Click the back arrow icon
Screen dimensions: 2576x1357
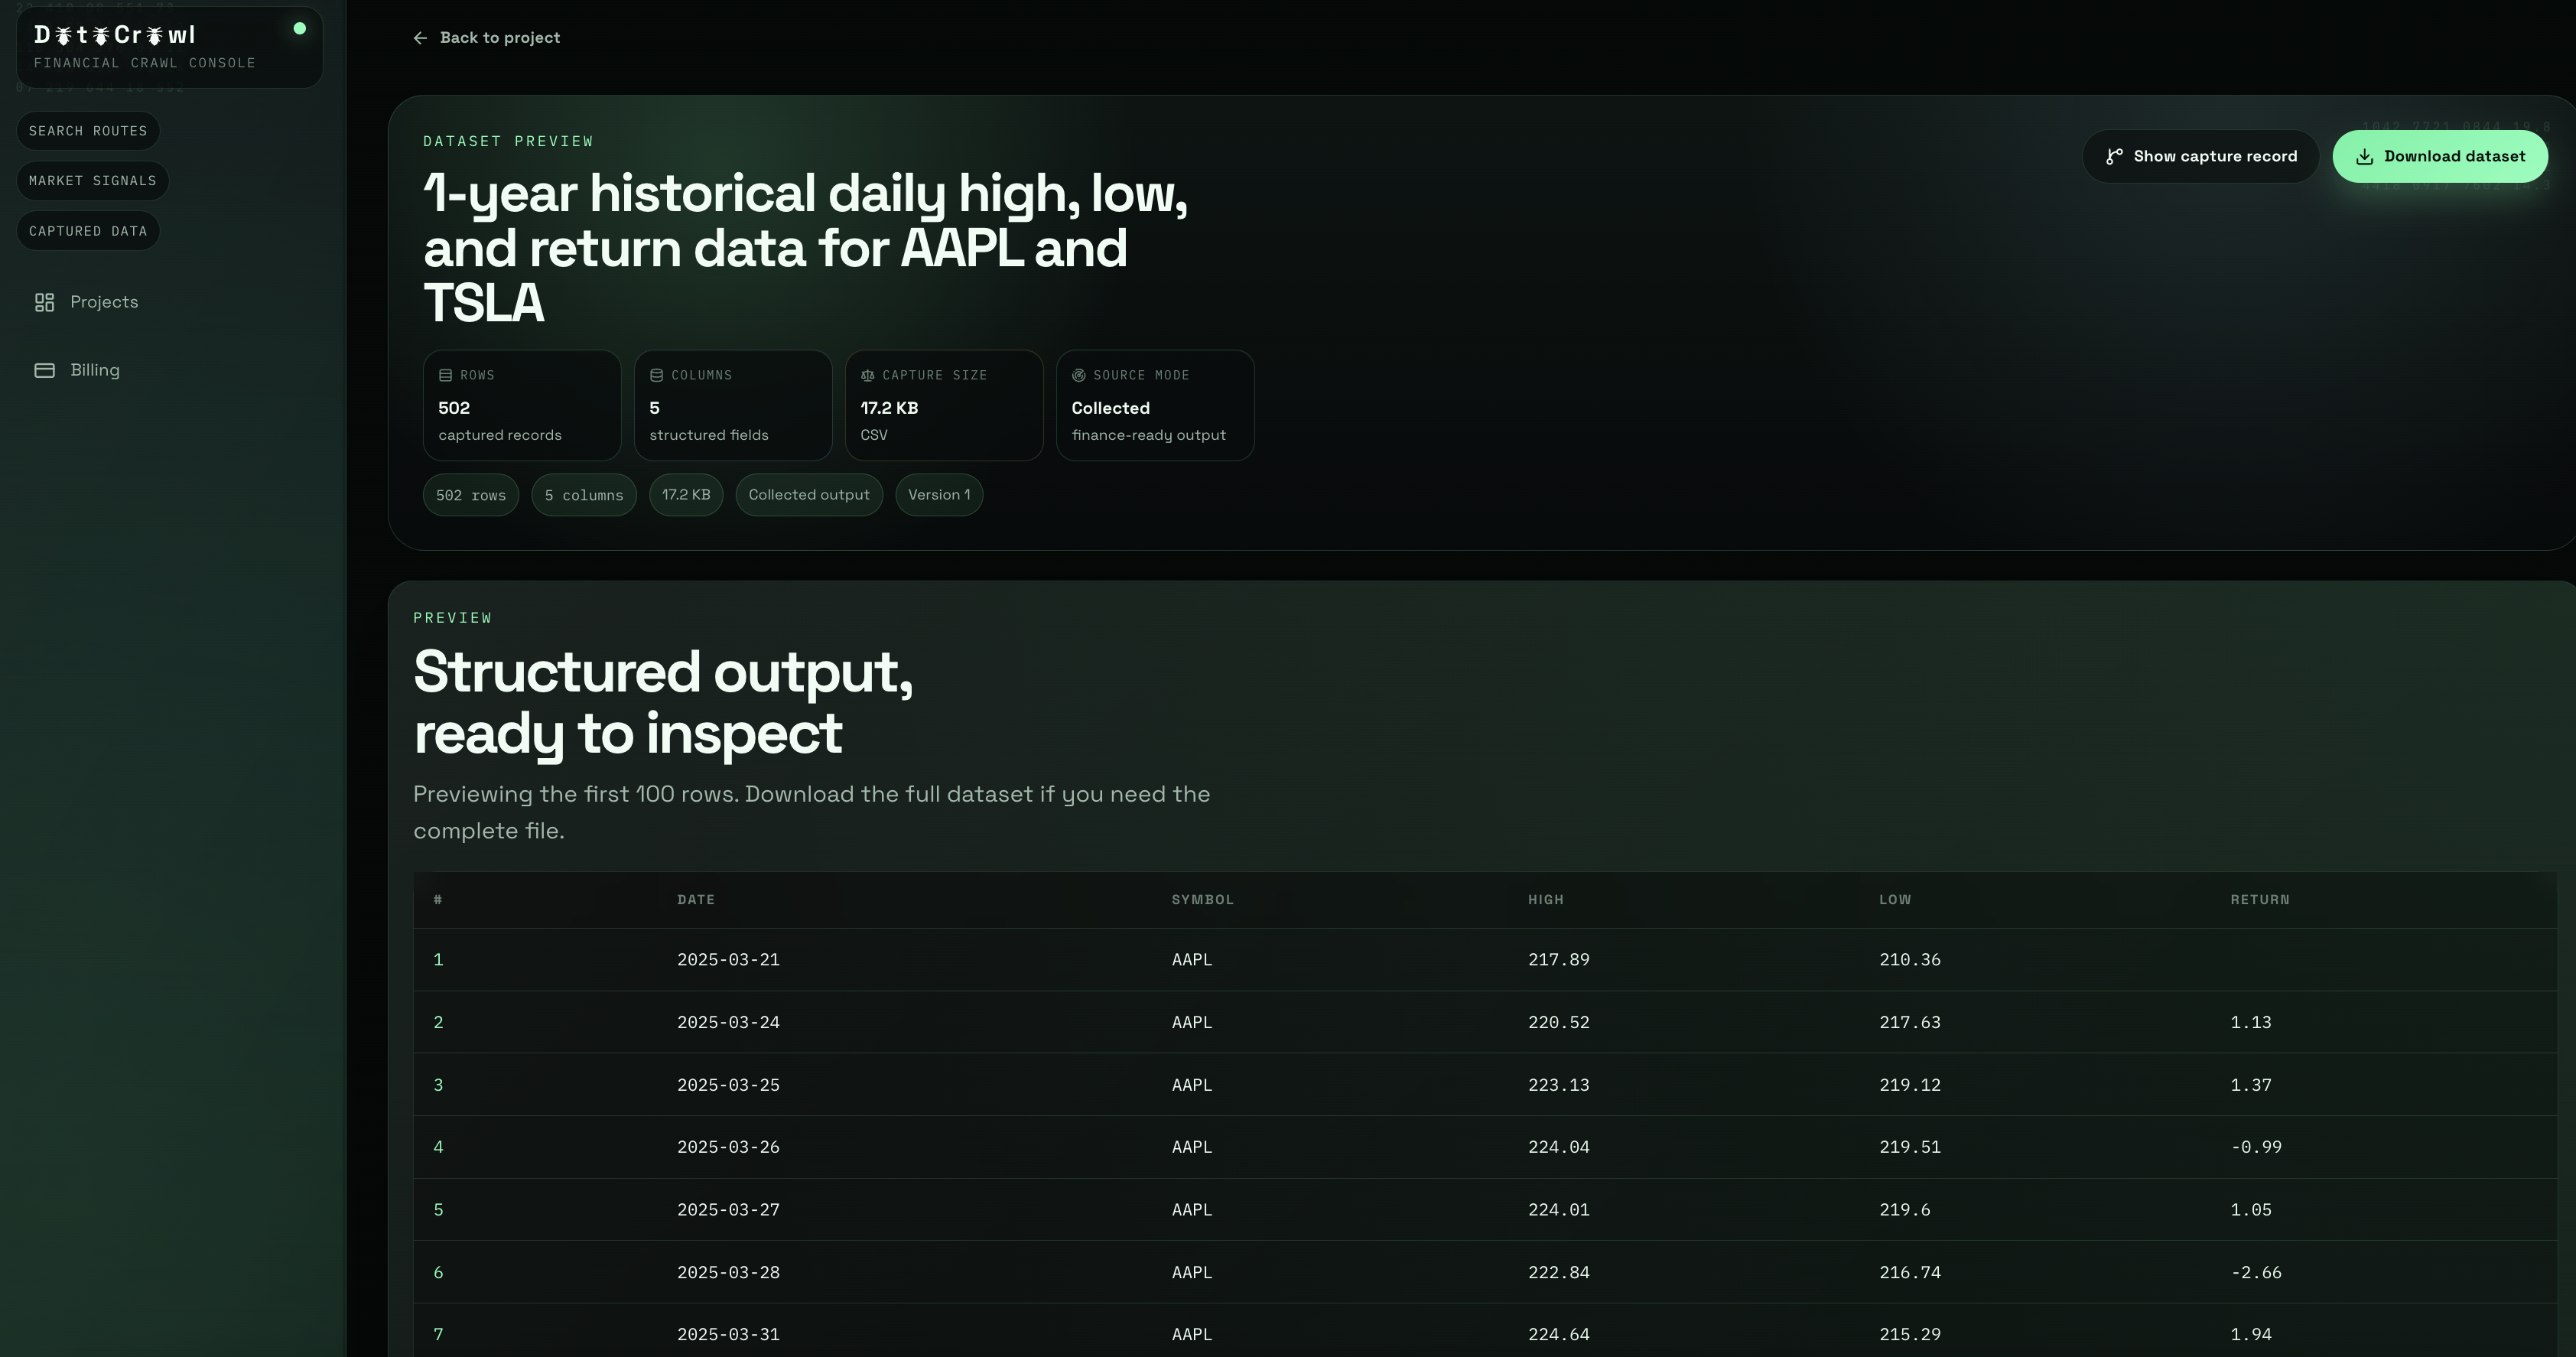point(420,38)
